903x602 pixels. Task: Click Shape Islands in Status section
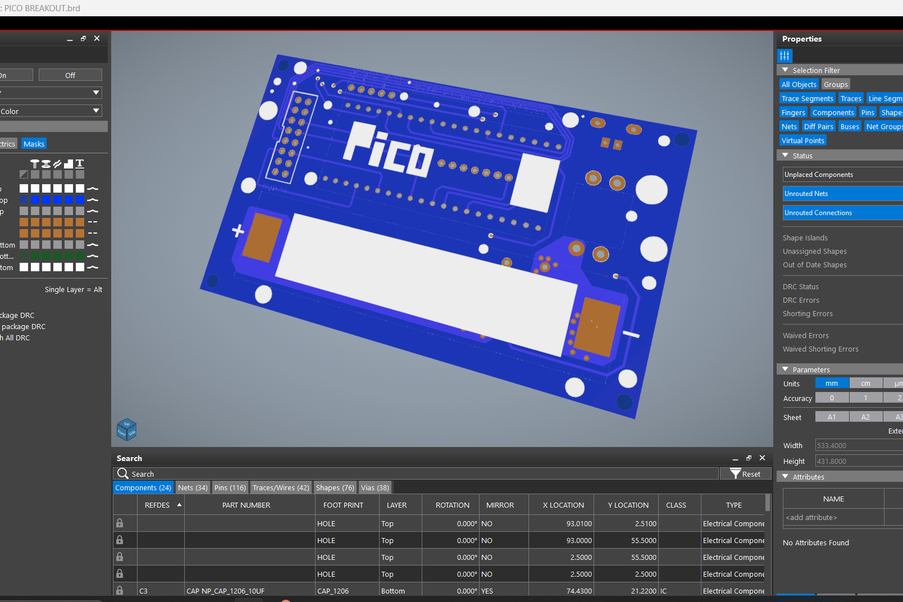(805, 238)
